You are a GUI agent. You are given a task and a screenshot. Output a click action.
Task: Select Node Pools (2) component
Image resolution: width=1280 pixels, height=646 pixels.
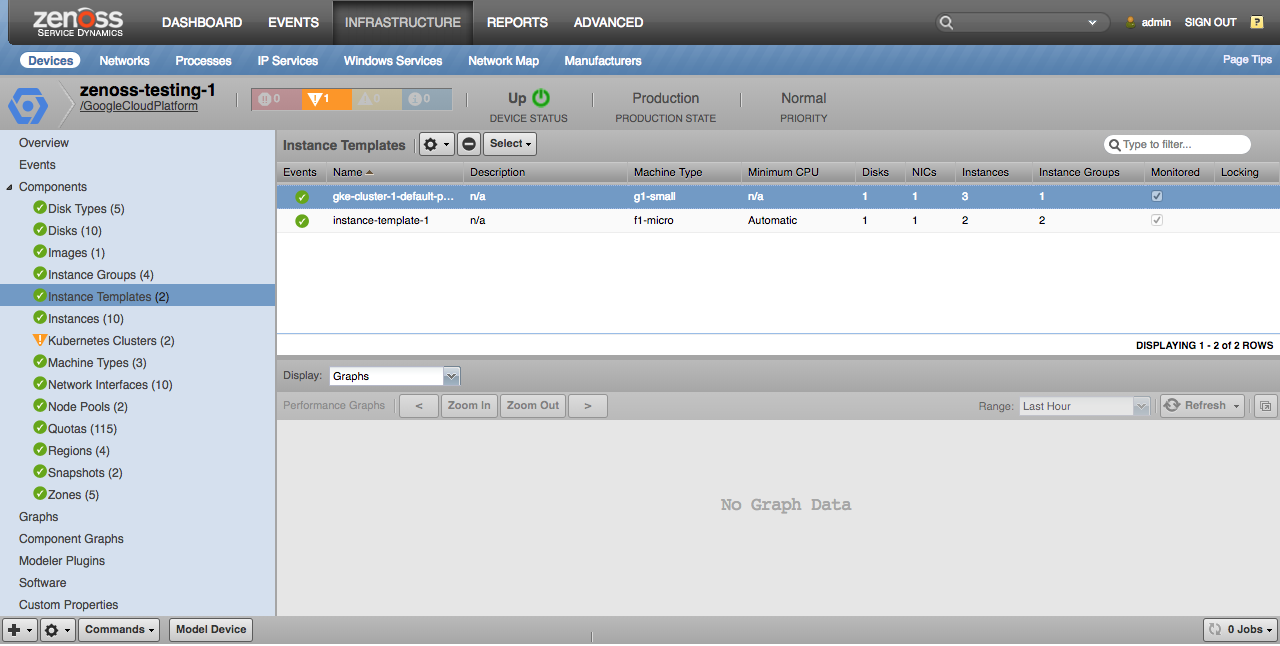point(88,407)
